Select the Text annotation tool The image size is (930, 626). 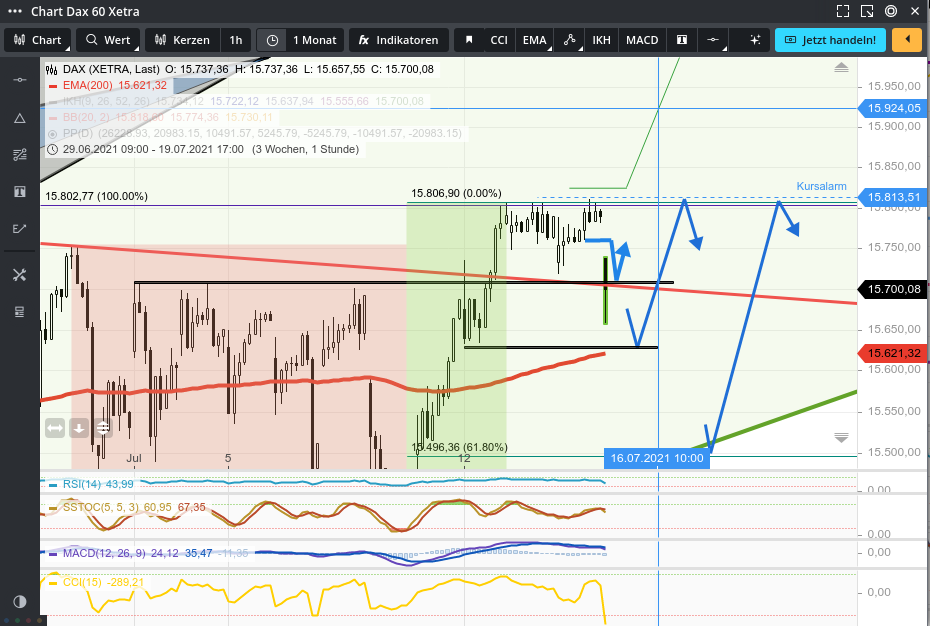click(19, 190)
